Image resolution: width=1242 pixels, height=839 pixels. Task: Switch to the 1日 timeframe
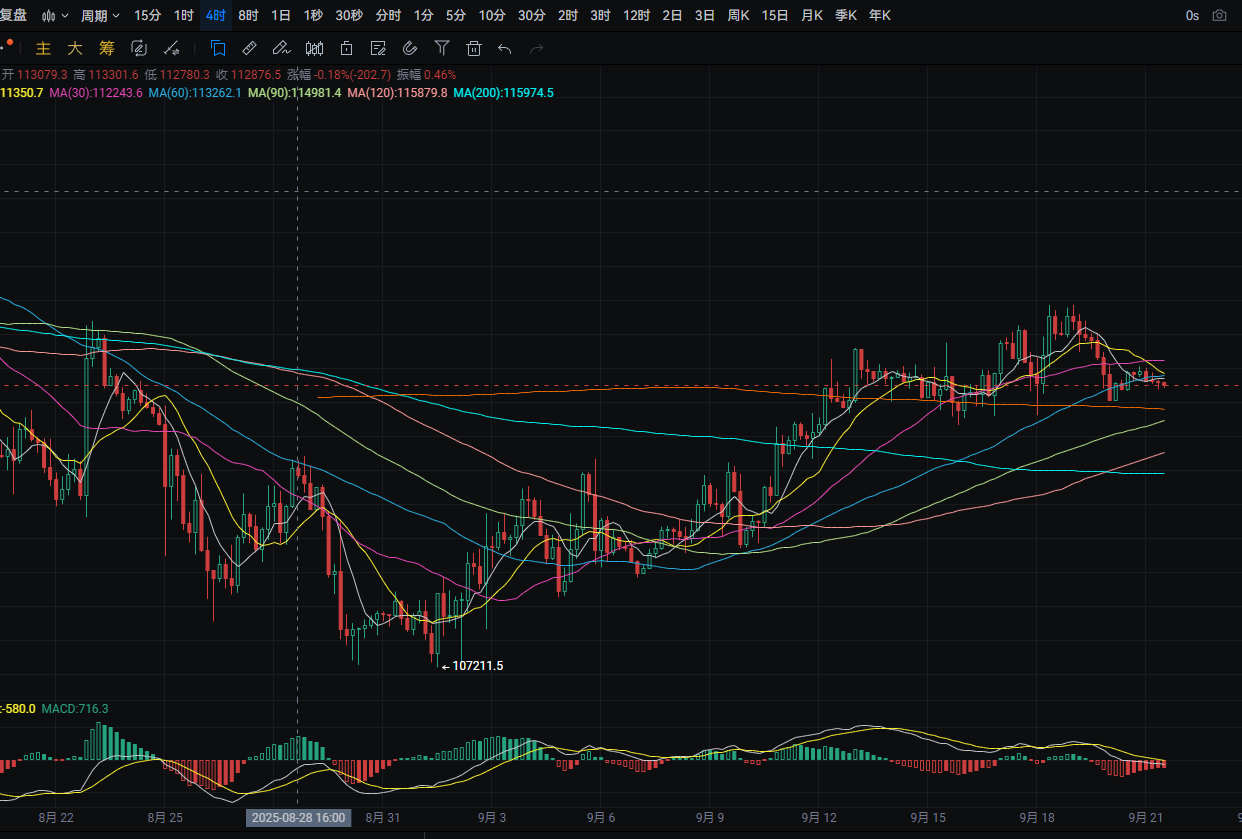(x=281, y=15)
